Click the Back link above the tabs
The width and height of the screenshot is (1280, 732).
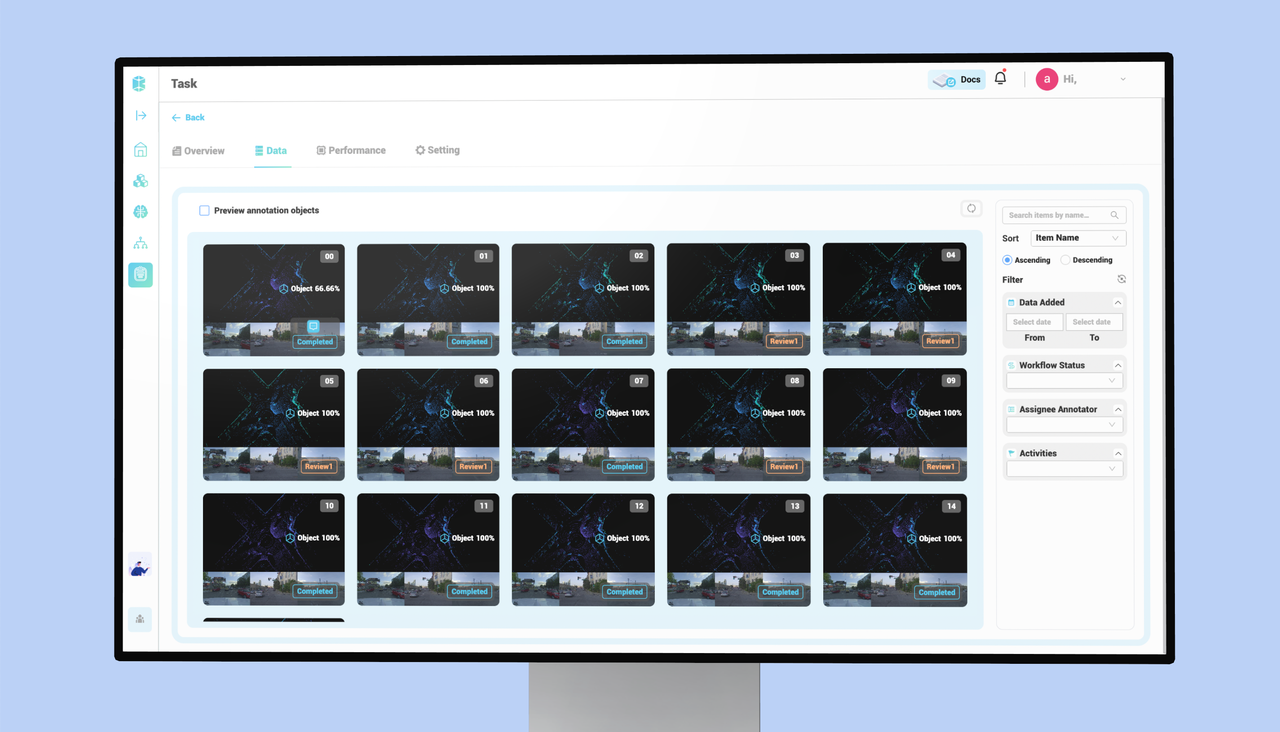[188, 117]
